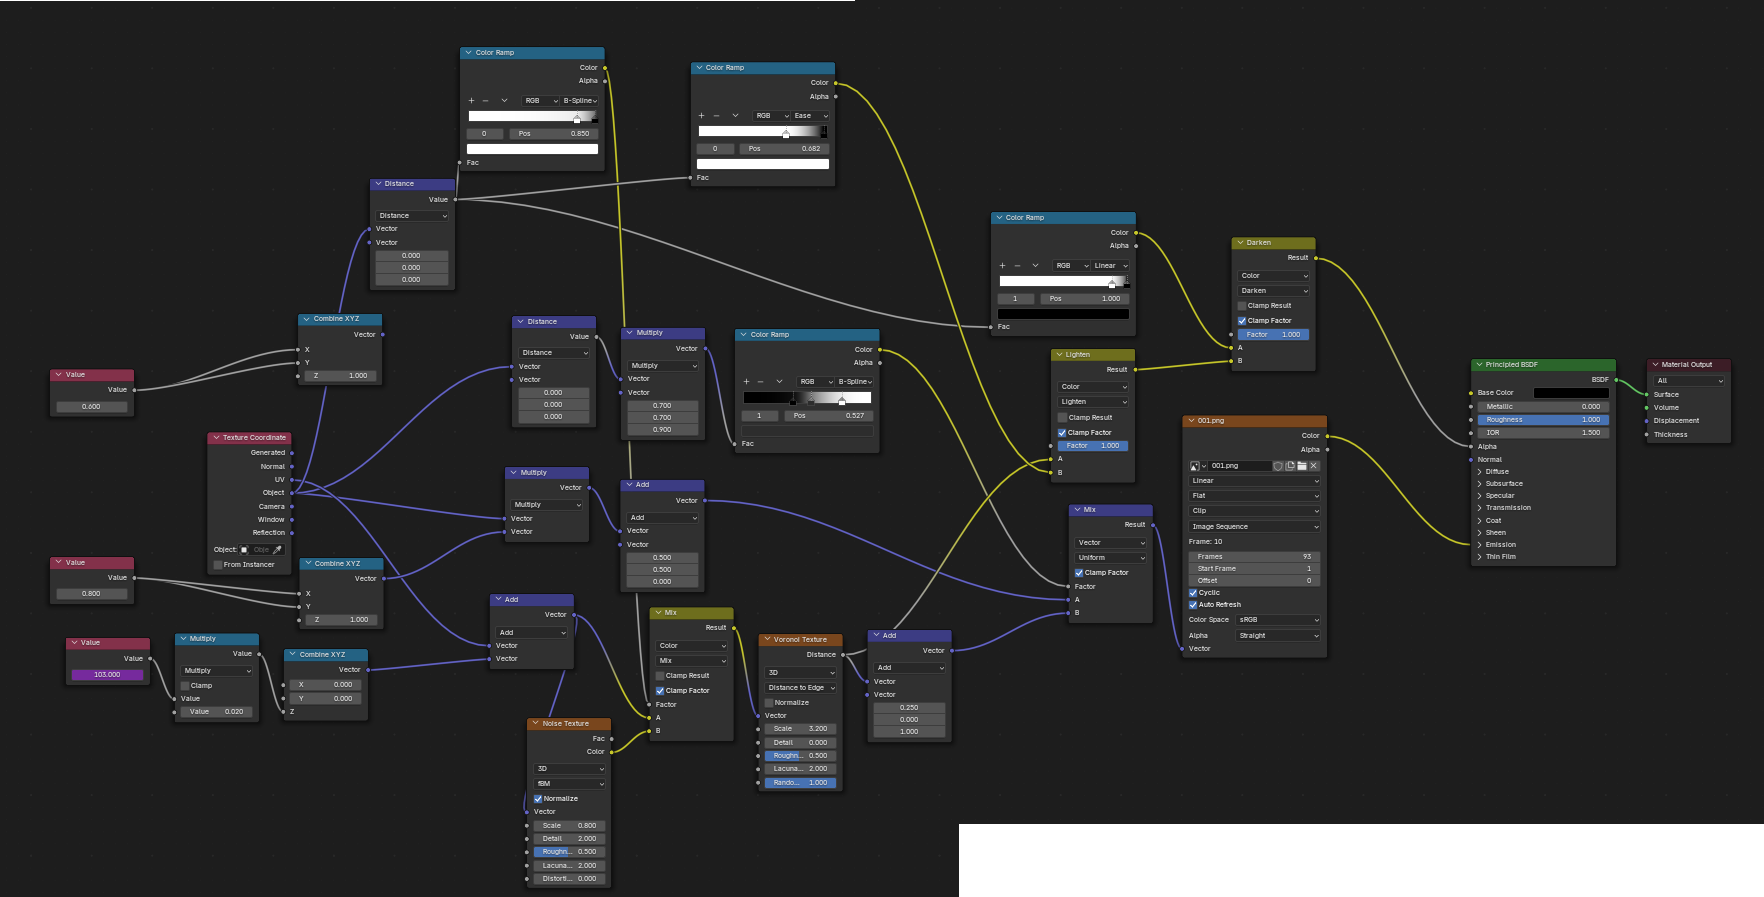Click the Surface input socket on Material Output
This screenshot has width=1764, height=897.
click(1647, 394)
